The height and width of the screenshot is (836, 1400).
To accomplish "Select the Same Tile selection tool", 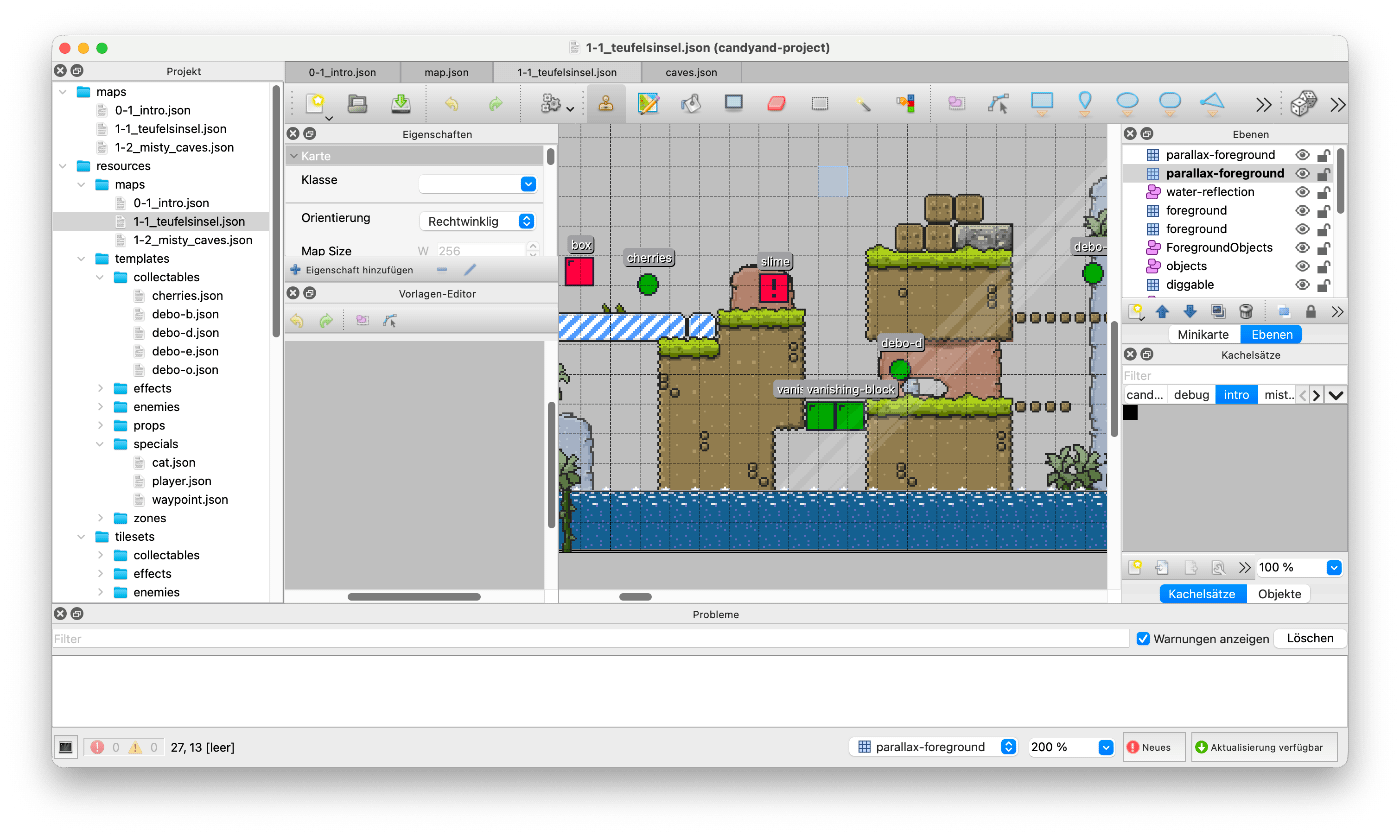I will [905, 103].
